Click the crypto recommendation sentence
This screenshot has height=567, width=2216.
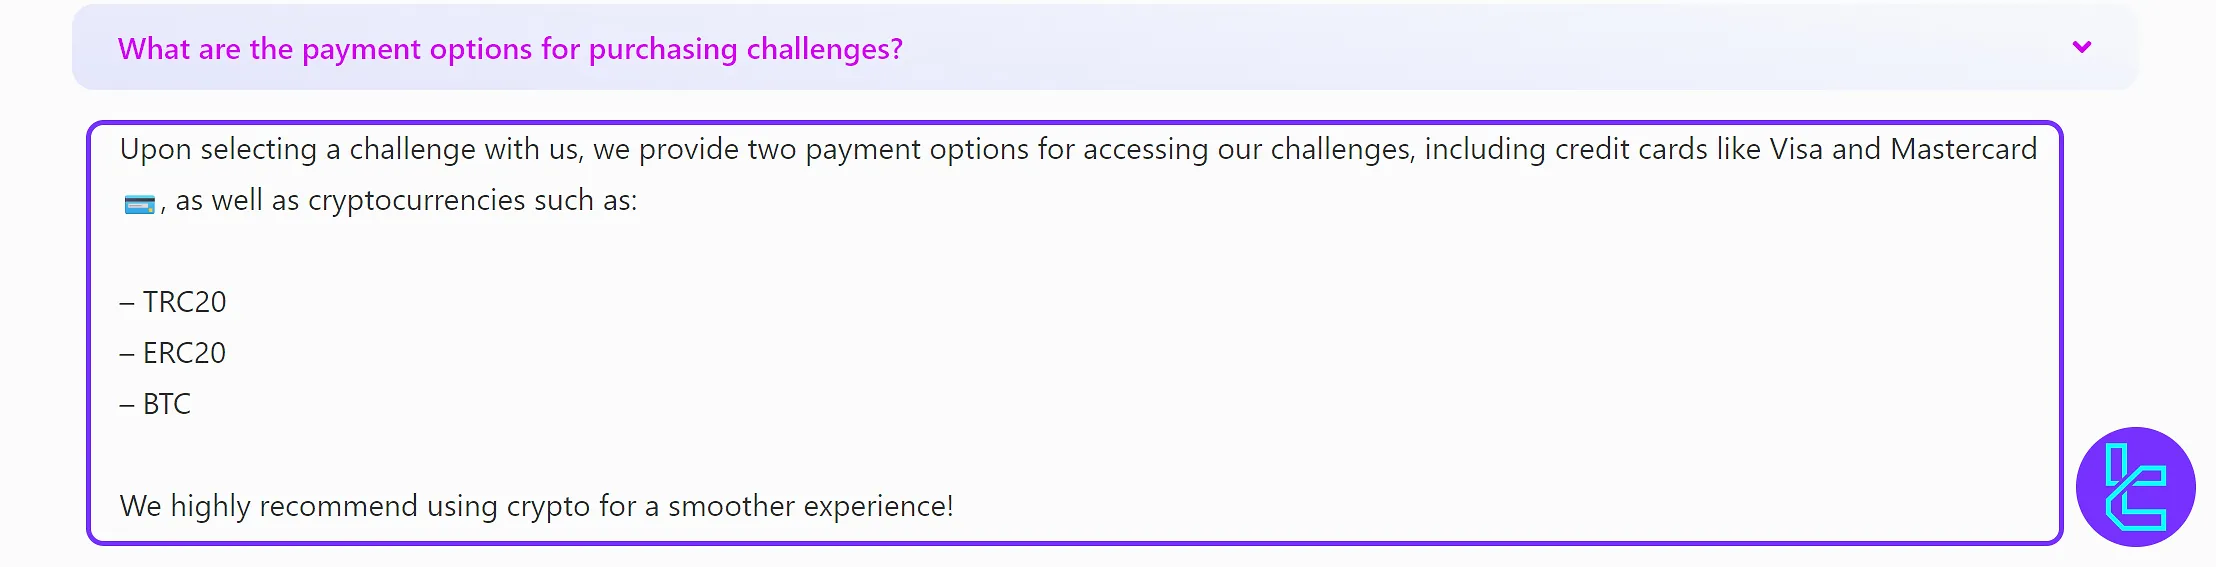tap(536, 506)
